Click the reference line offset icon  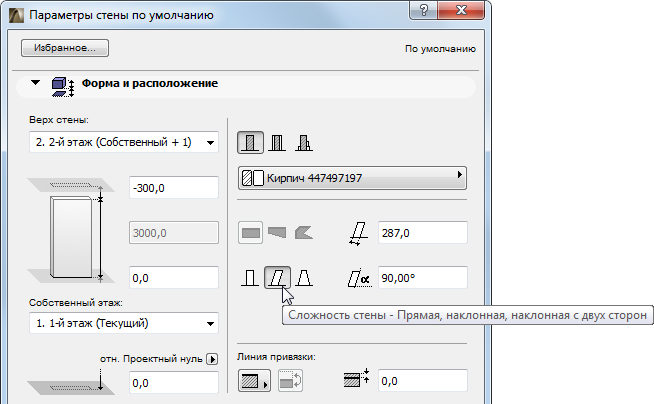356,378
